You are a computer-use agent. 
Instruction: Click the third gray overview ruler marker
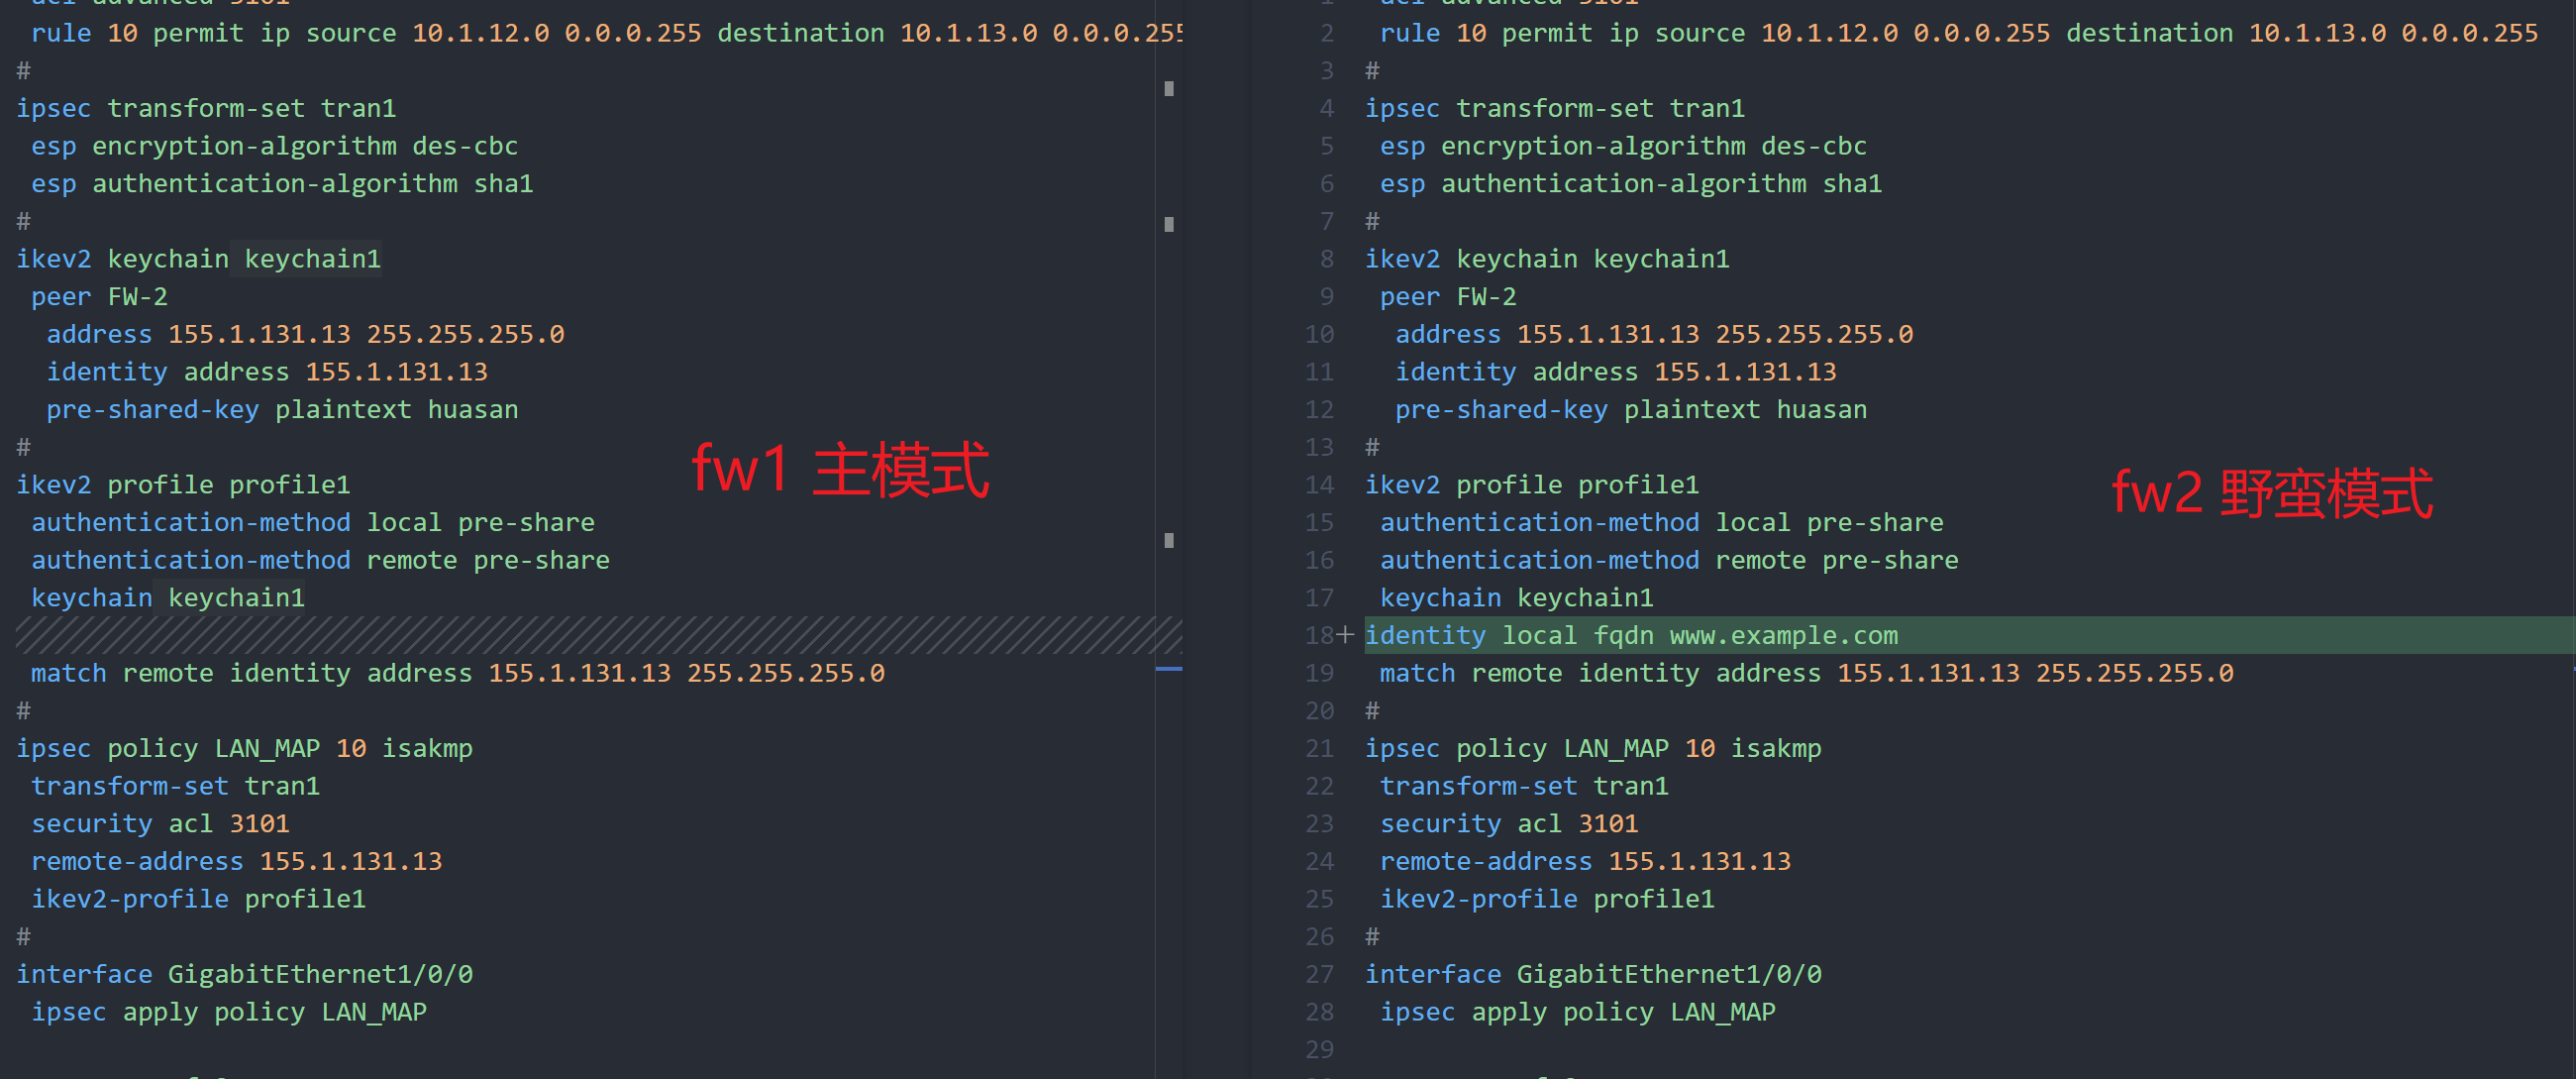point(1169,541)
